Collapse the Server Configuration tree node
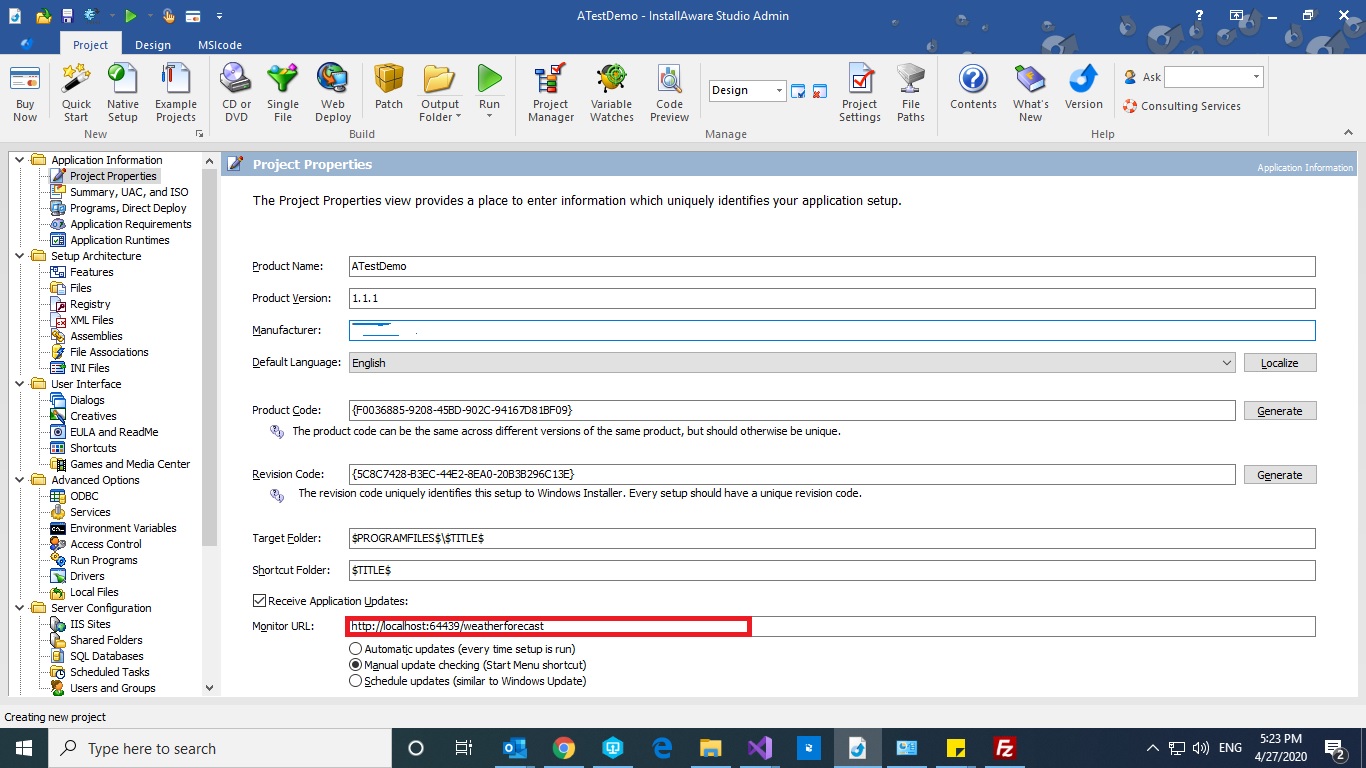Screen dimensions: 1366x768 point(21,608)
